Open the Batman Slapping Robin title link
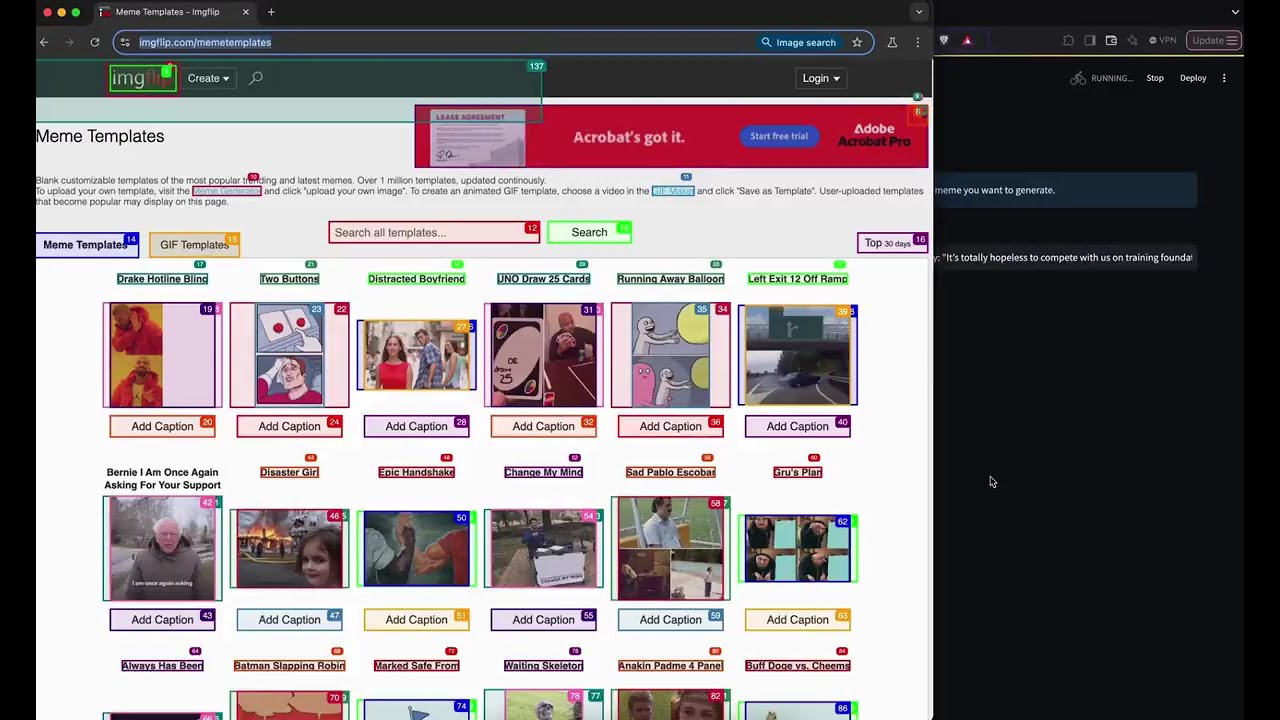 [x=289, y=666]
